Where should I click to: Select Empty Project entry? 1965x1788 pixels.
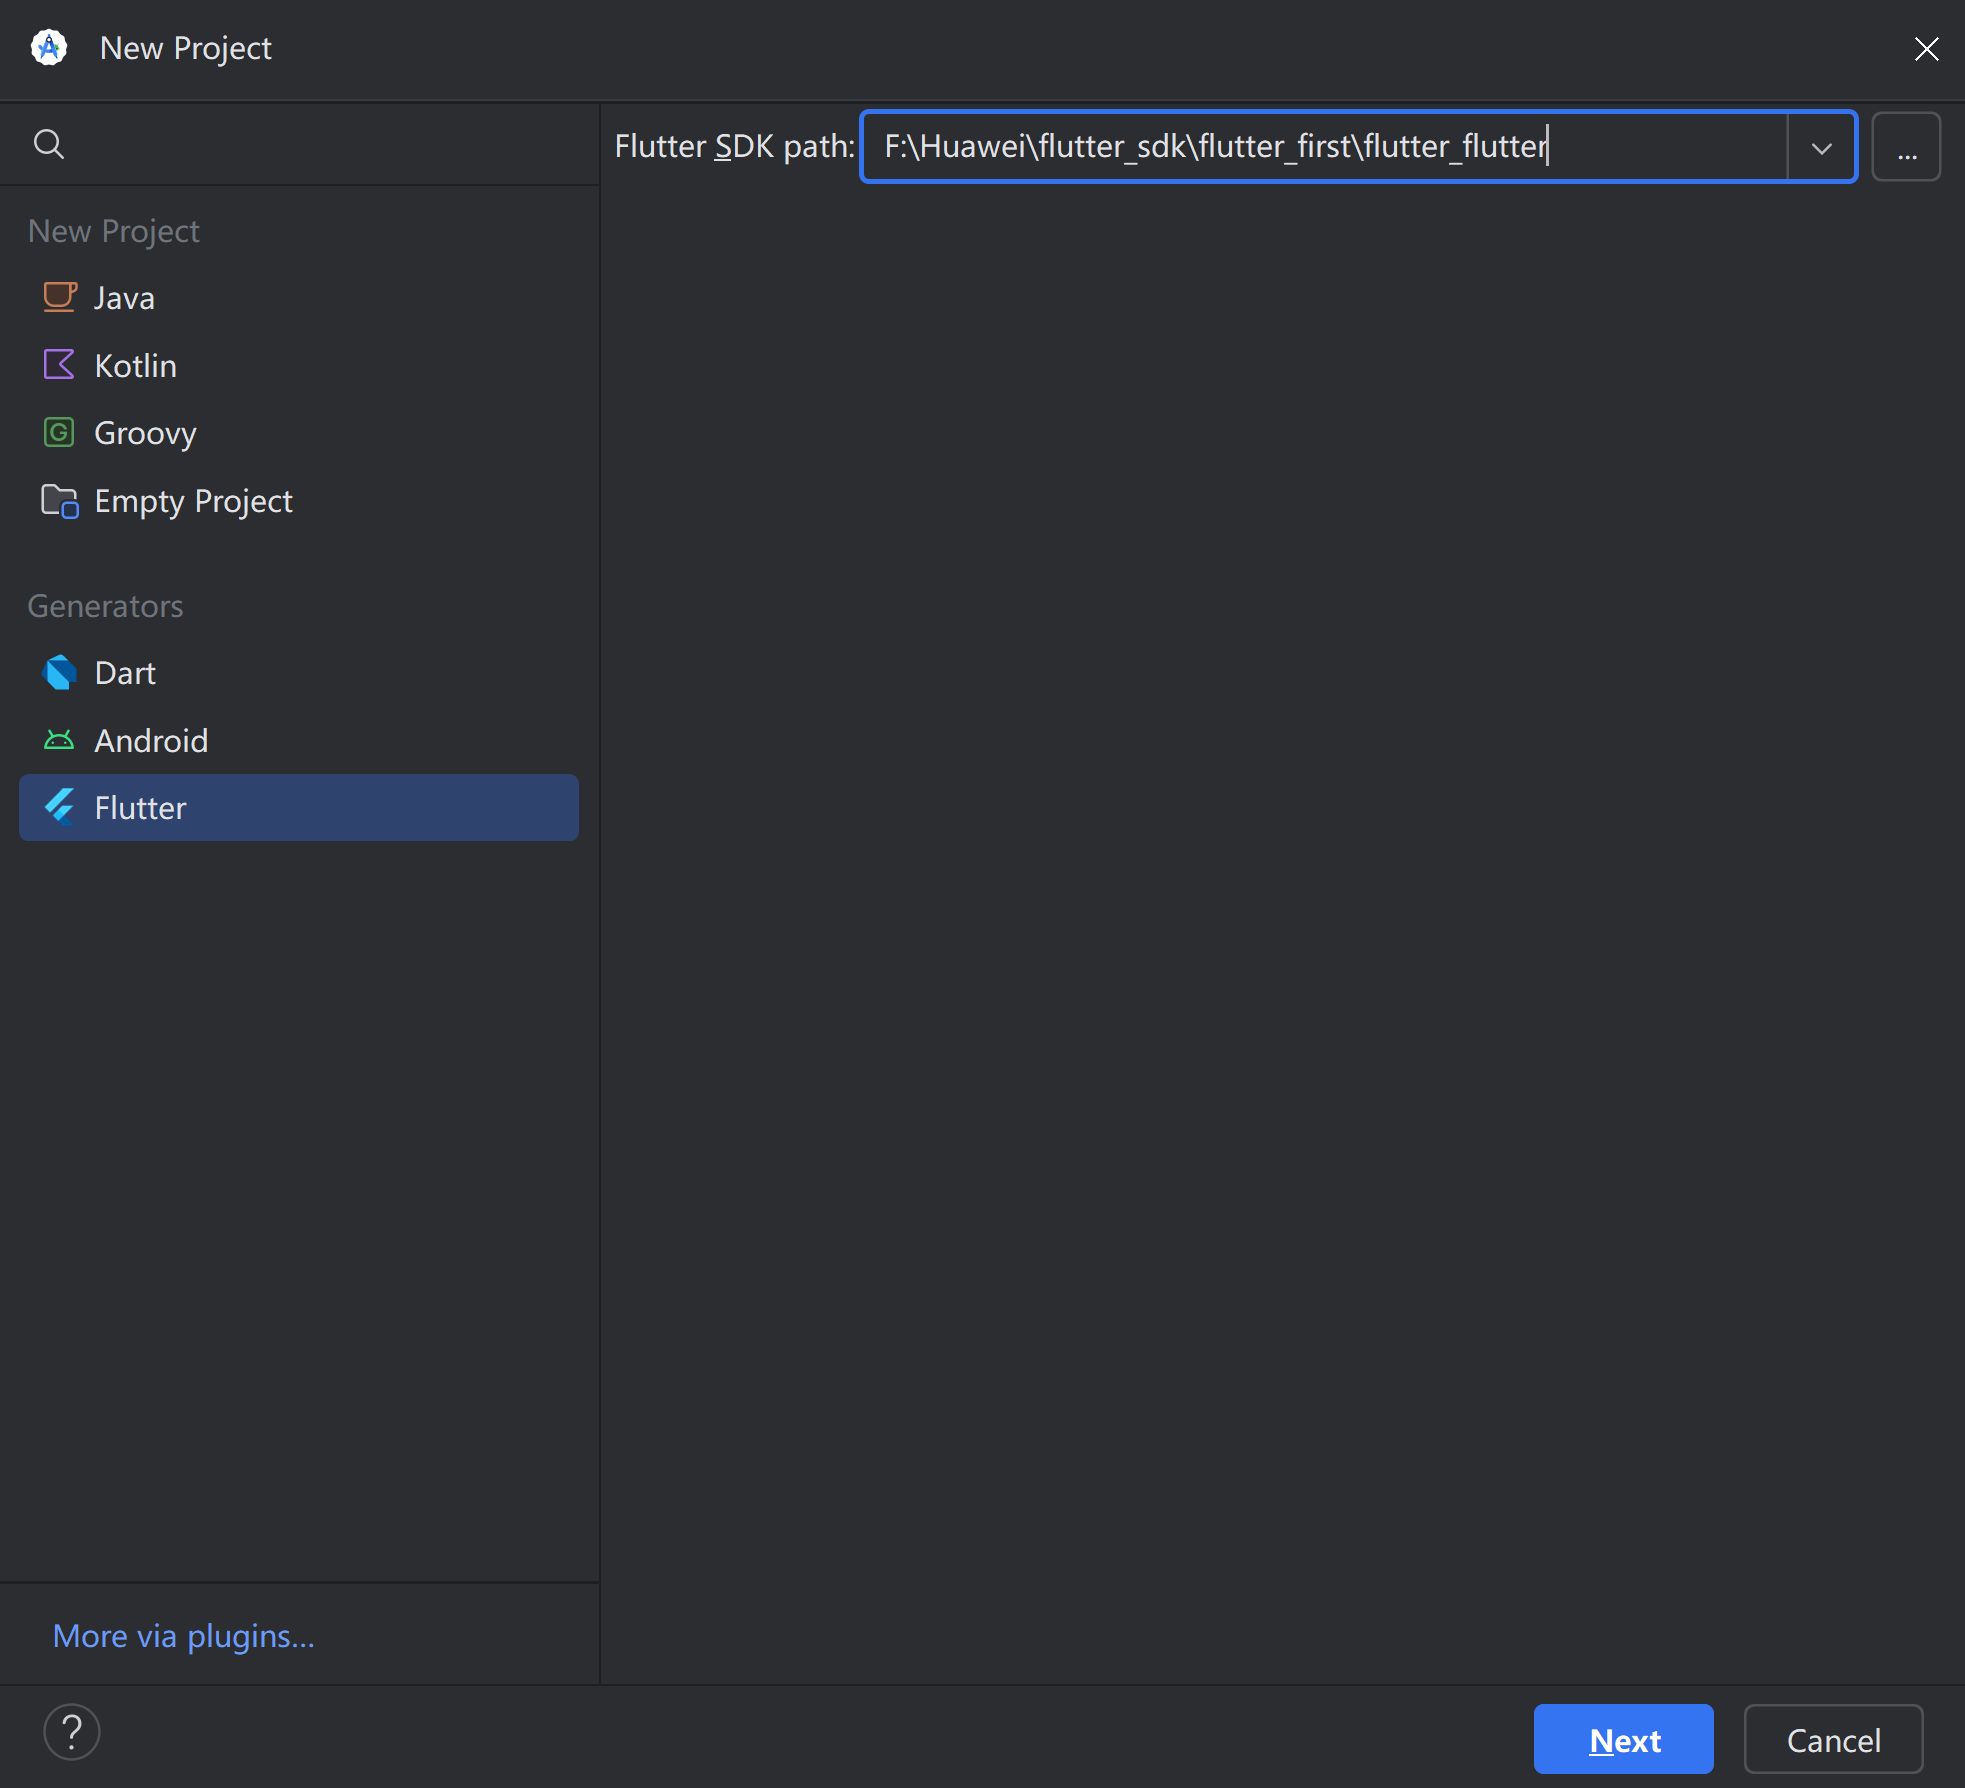pyautogui.click(x=193, y=501)
